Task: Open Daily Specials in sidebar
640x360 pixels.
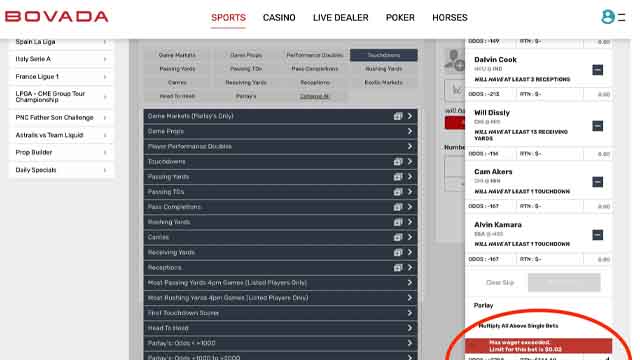Action: (x=61, y=170)
